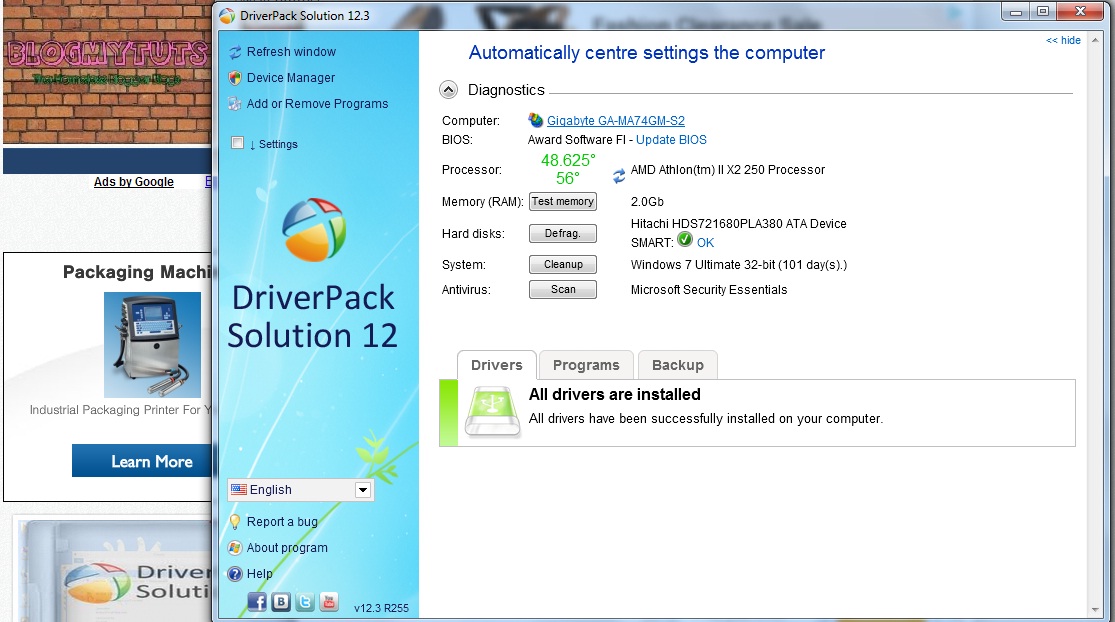This screenshot has width=1115, height=622.
Task: Click AMD Athlon II X2 250 Processor text
Action: (x=727, y=170)
